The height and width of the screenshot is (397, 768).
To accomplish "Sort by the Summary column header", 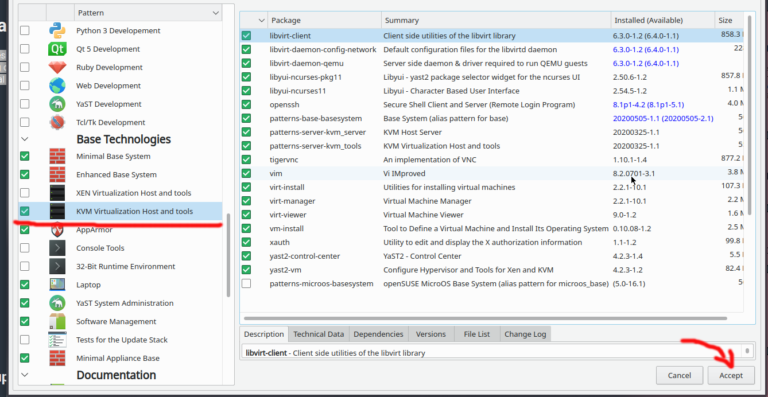I will click(x=496, y=20).
